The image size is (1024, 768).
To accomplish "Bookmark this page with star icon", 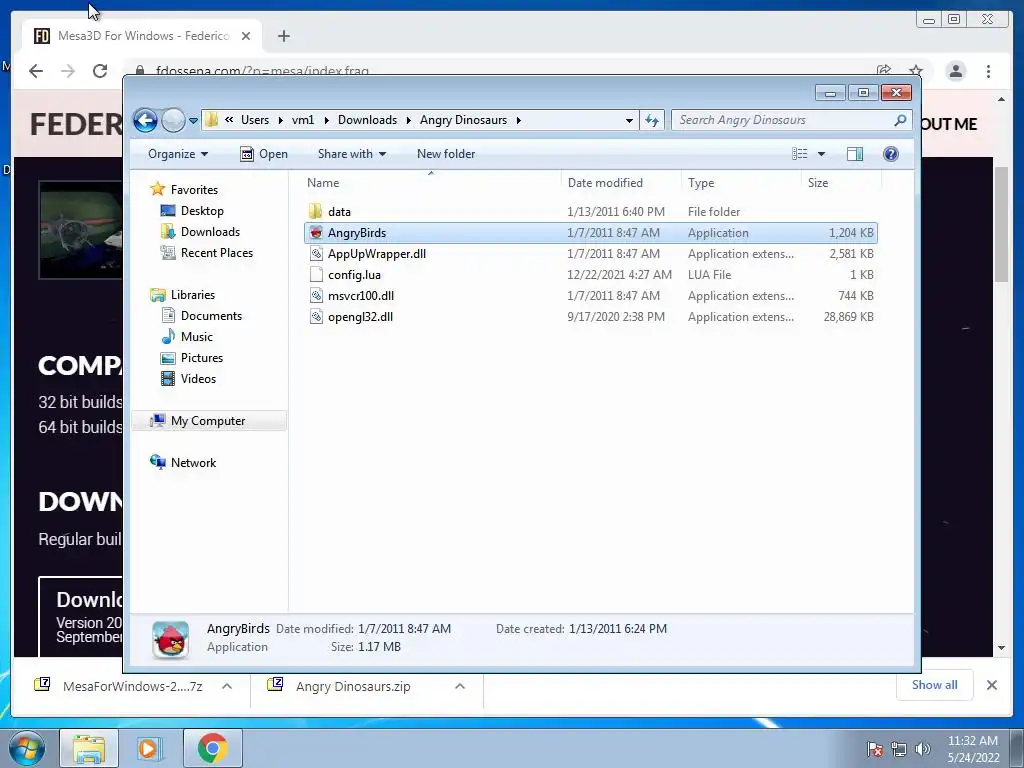I will (916, 71).
